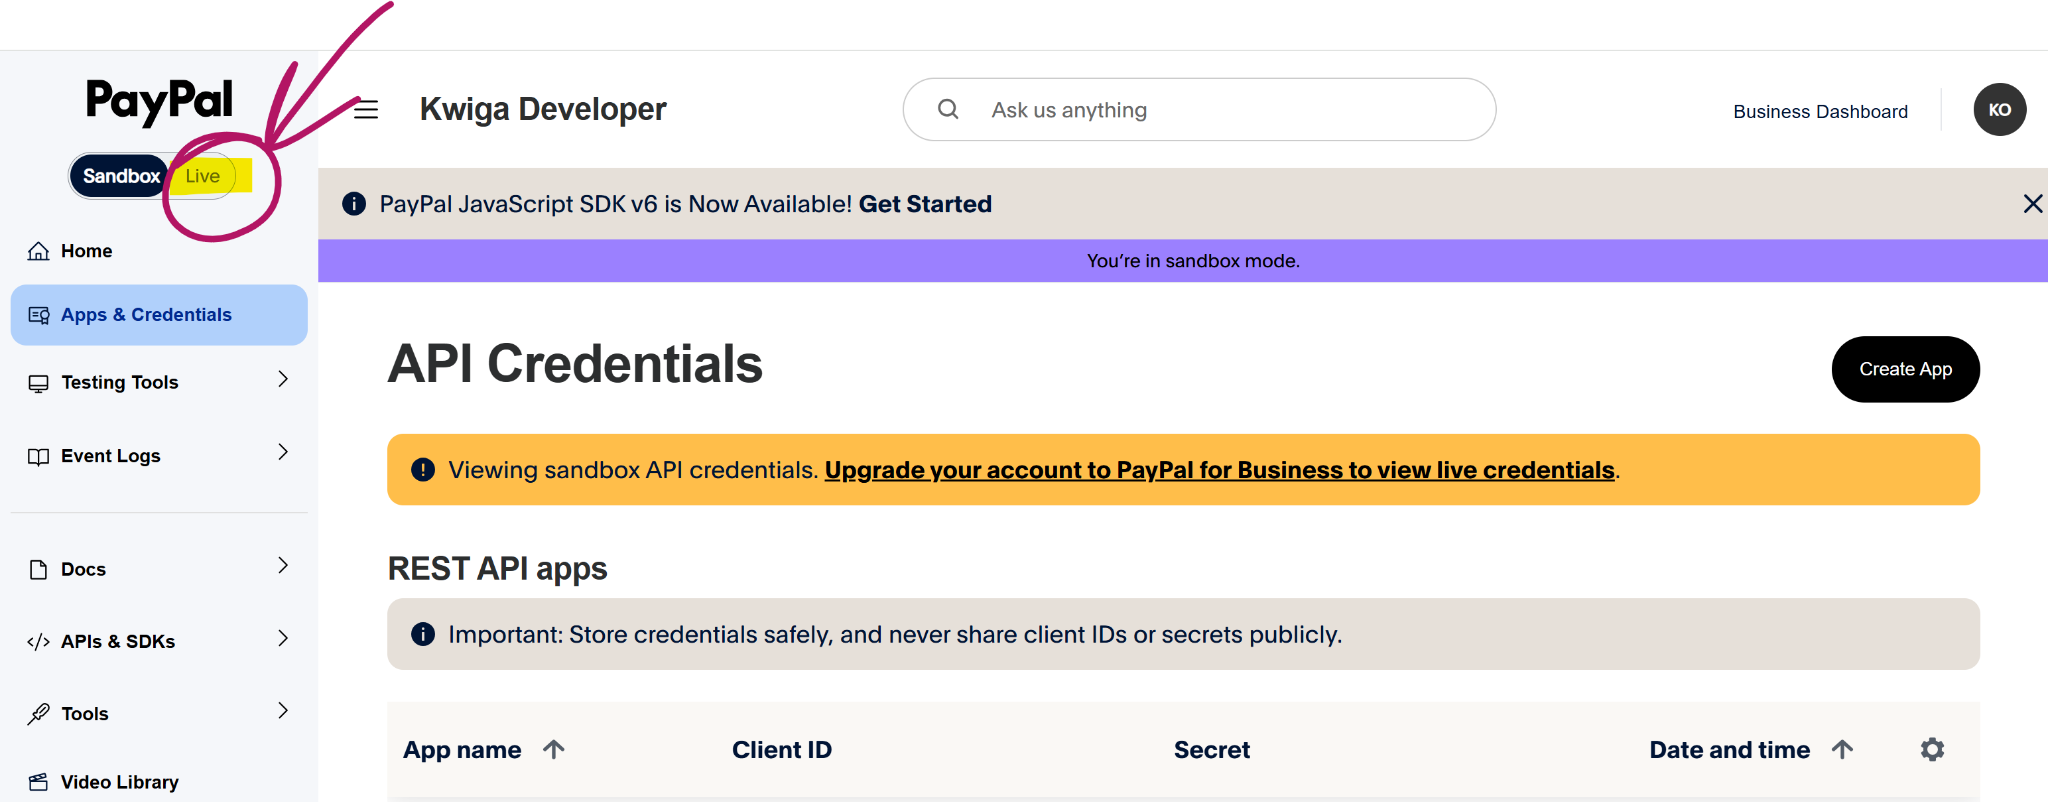Click the Apps & Credentials icon
The height and width of the screenshot is (802, 2048).
(x=38, y=315)
